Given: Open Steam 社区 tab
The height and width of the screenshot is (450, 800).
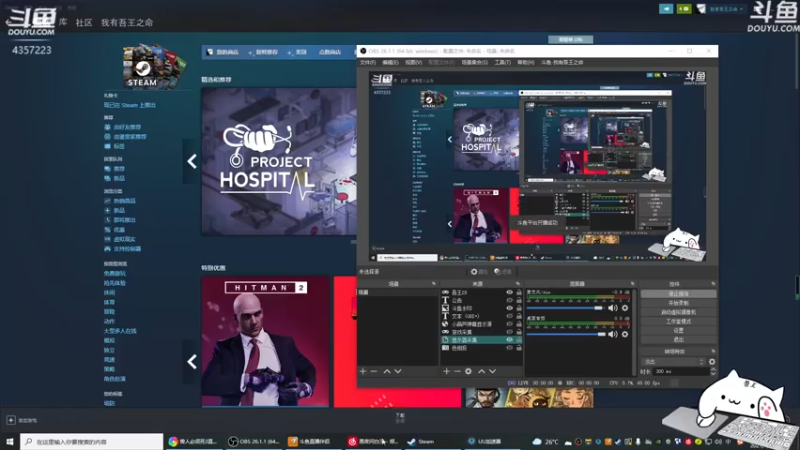Looking at the screenshot, I should click(84, 22).
